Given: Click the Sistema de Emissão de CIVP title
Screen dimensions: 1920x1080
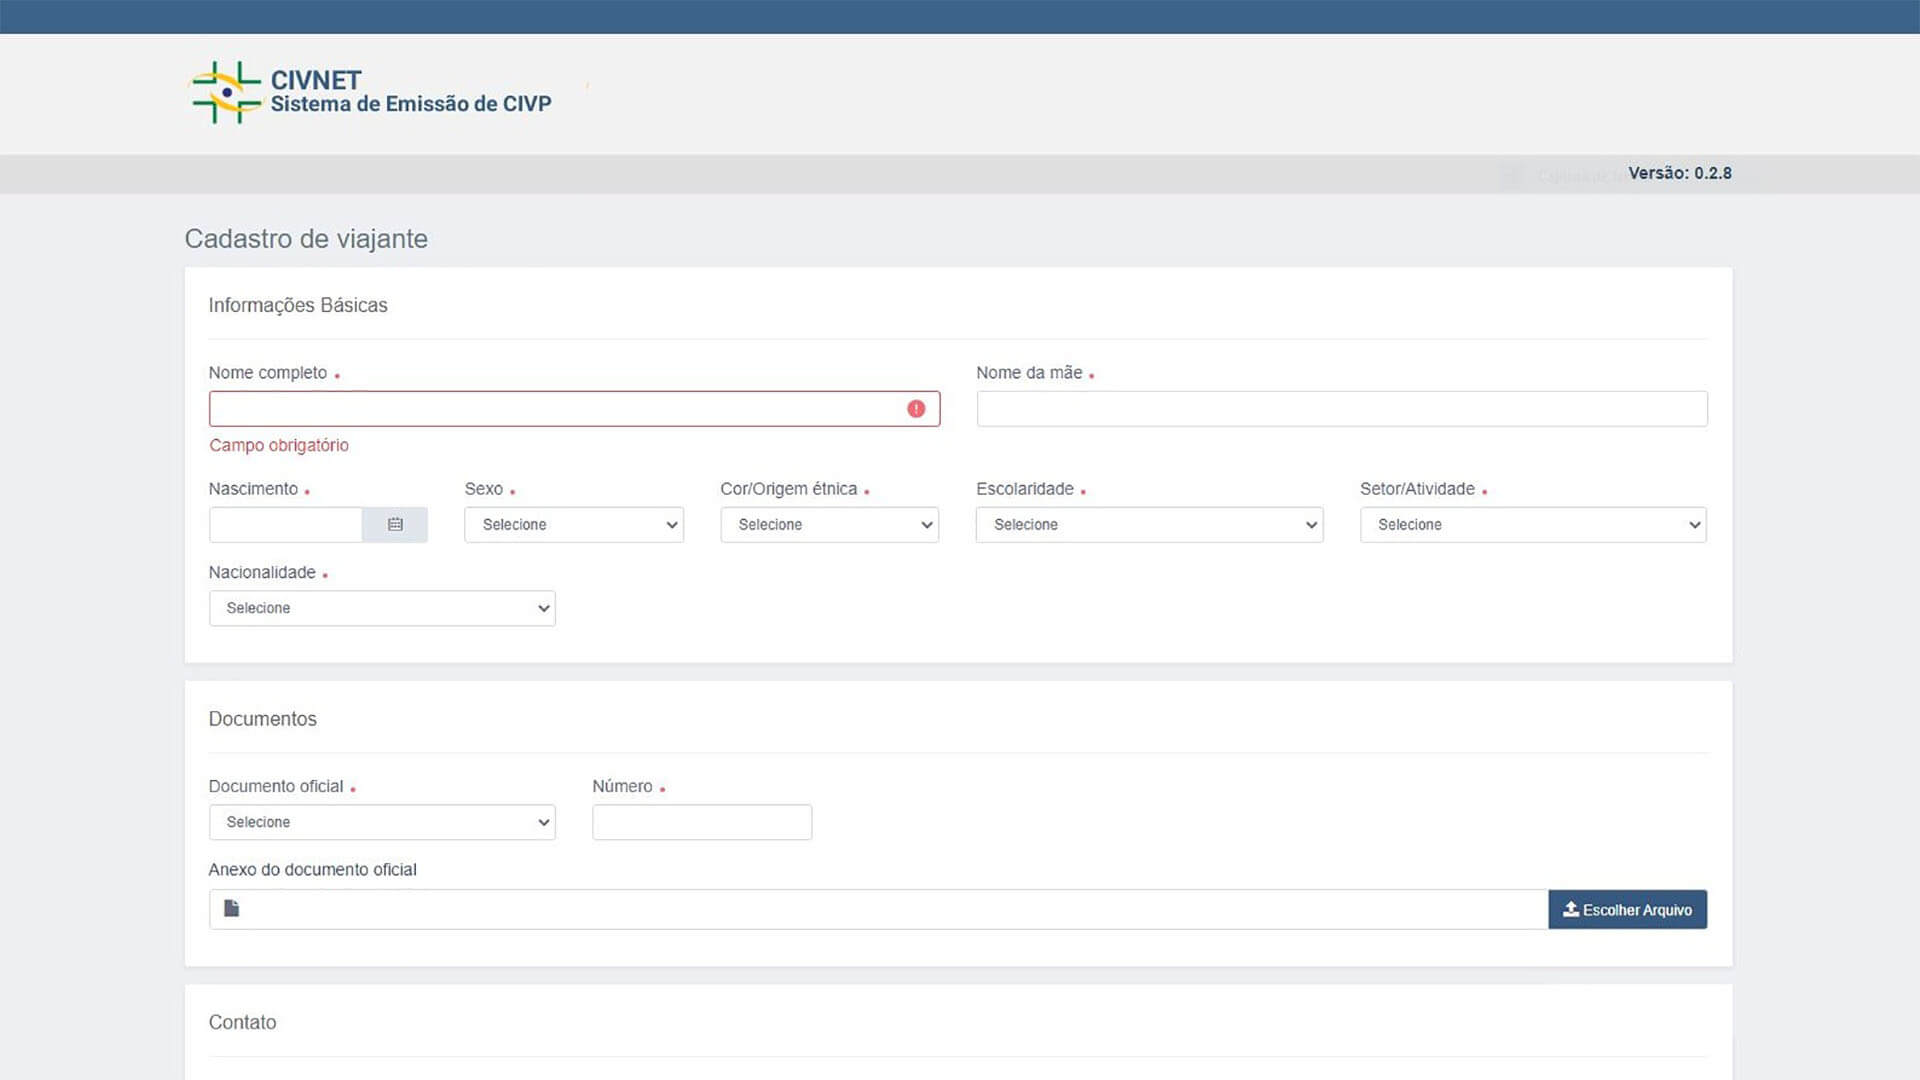Looking at the screenshot, I should tap(411, 104).
